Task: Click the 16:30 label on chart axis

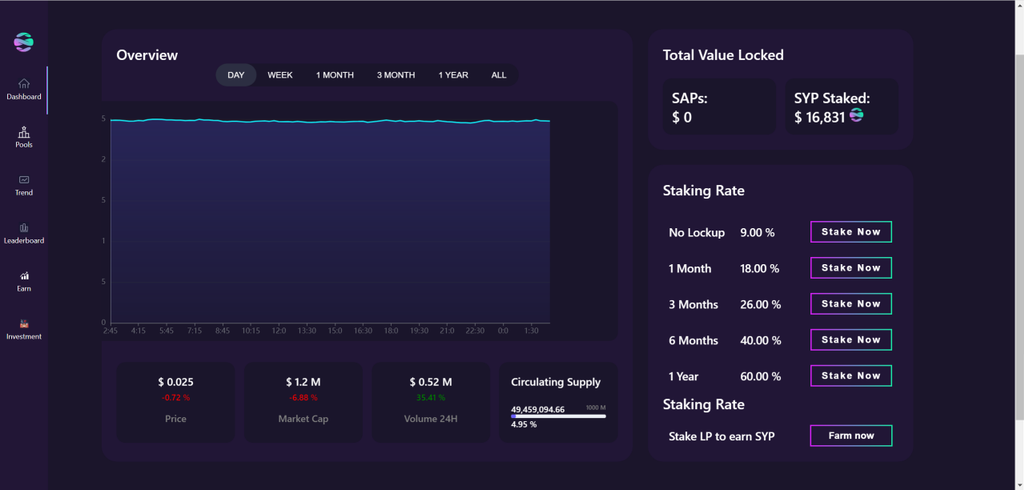Action: 363,331
